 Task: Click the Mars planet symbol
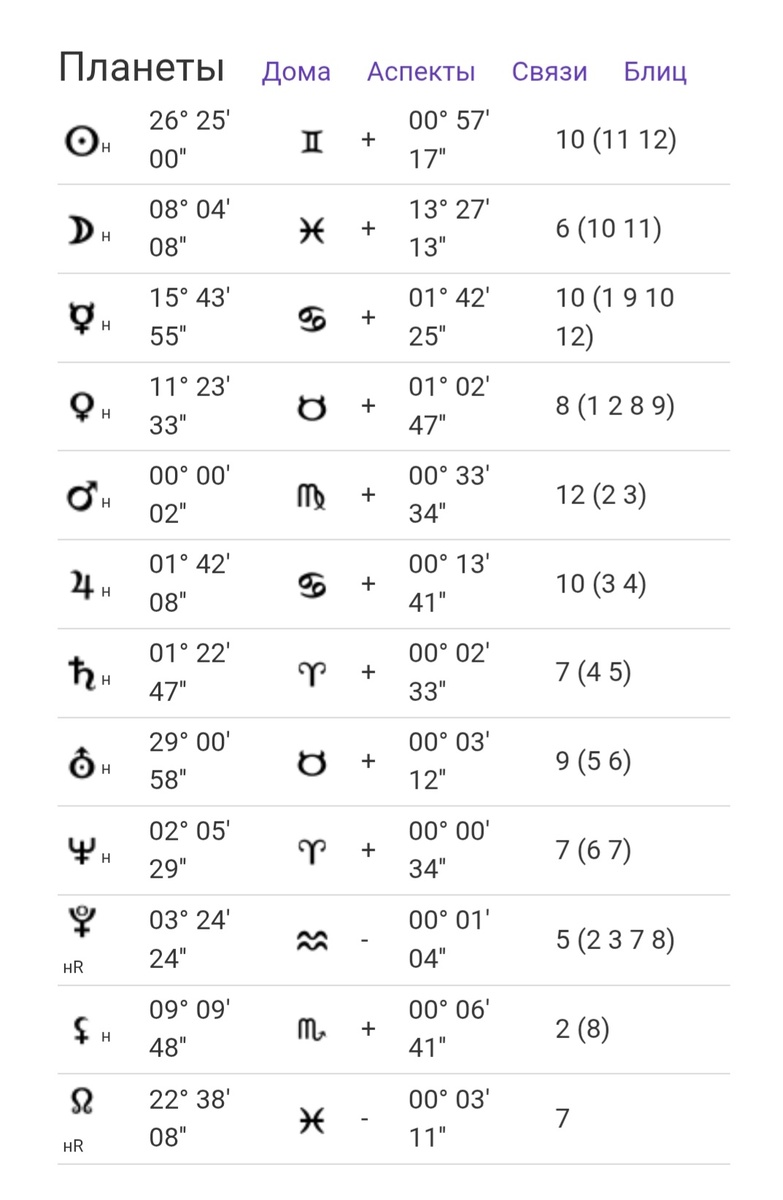80,496
